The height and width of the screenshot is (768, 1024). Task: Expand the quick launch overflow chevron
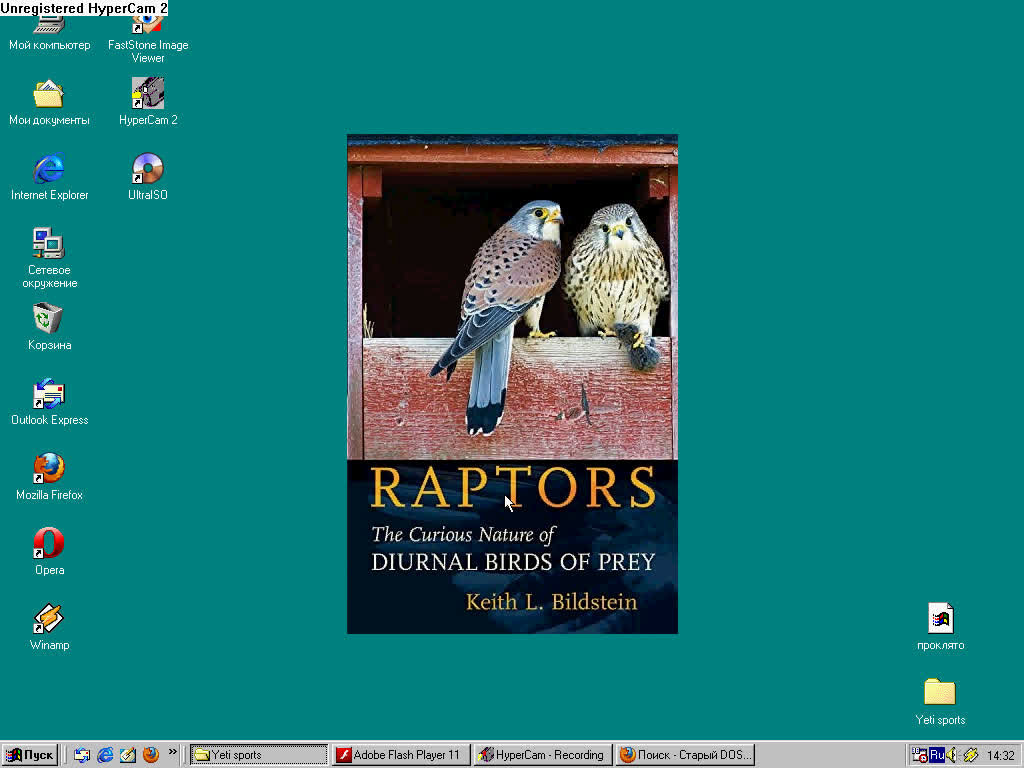tap(172, 752)
